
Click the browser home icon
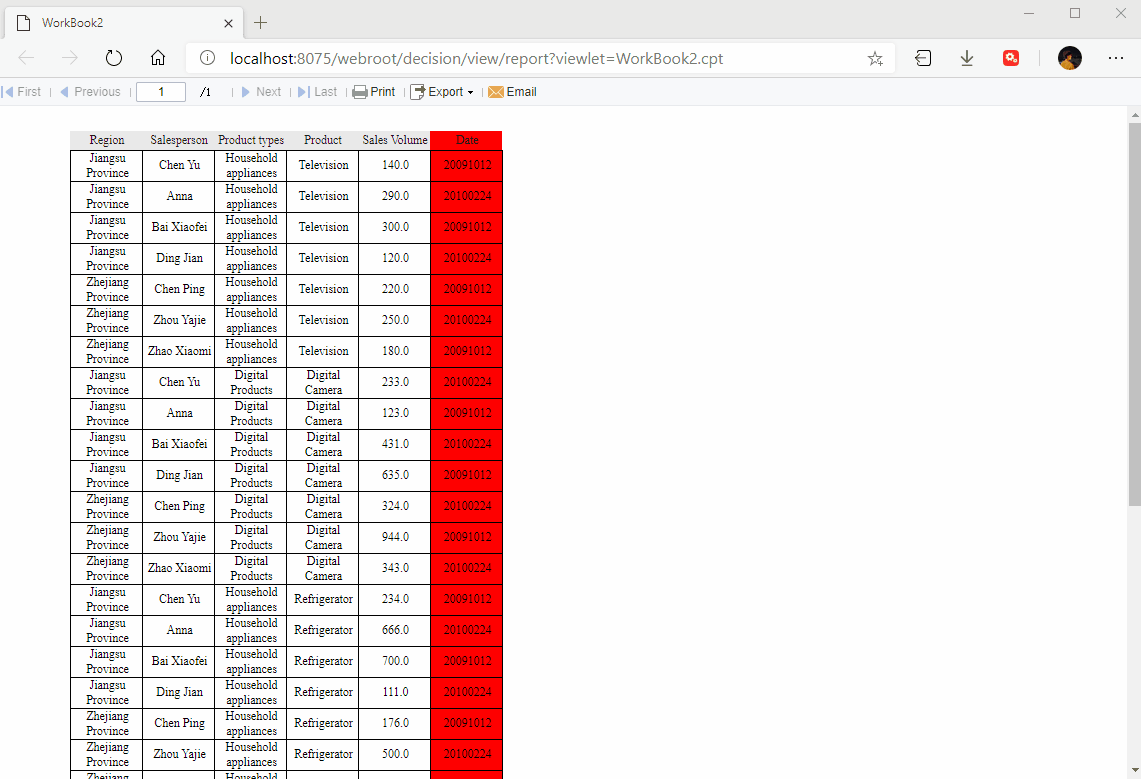click(x=158, y=58)
